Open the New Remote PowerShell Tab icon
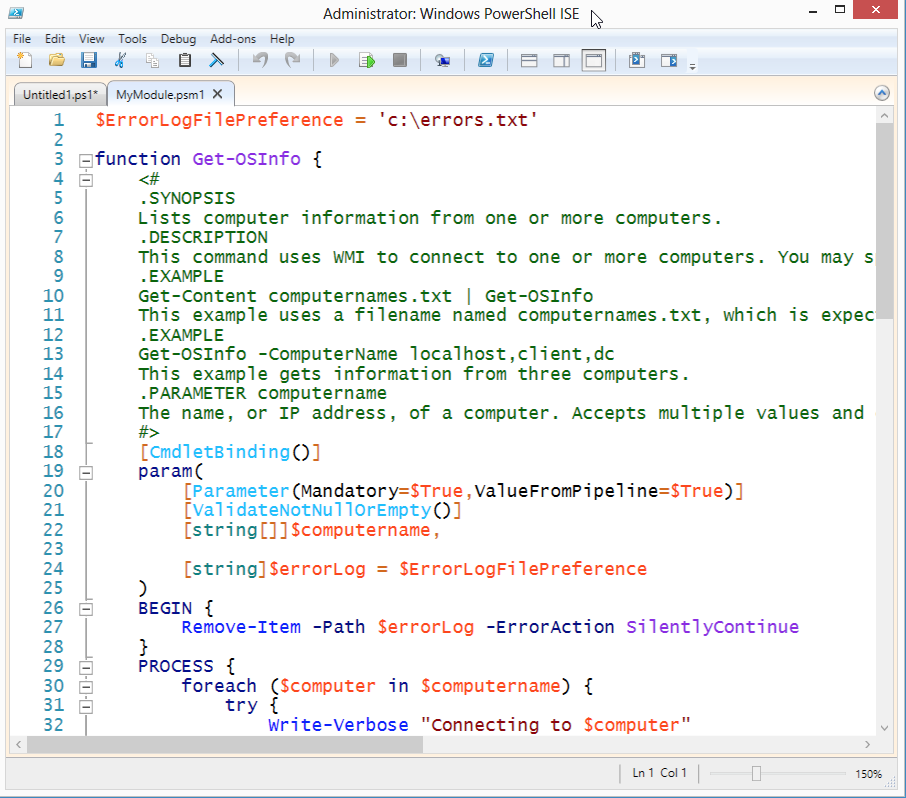Screen dimensions: 906x798 [442, 61]
